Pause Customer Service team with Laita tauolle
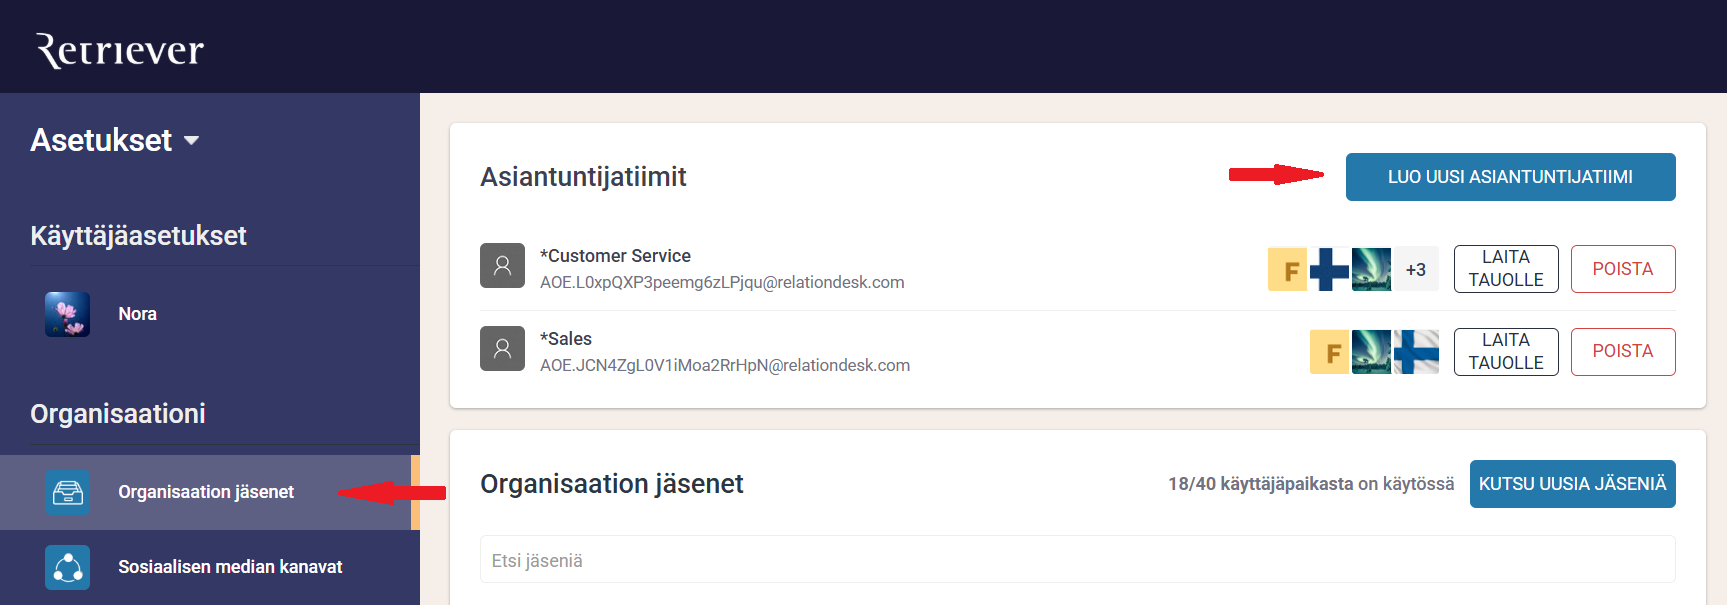 coord(1505,269)
